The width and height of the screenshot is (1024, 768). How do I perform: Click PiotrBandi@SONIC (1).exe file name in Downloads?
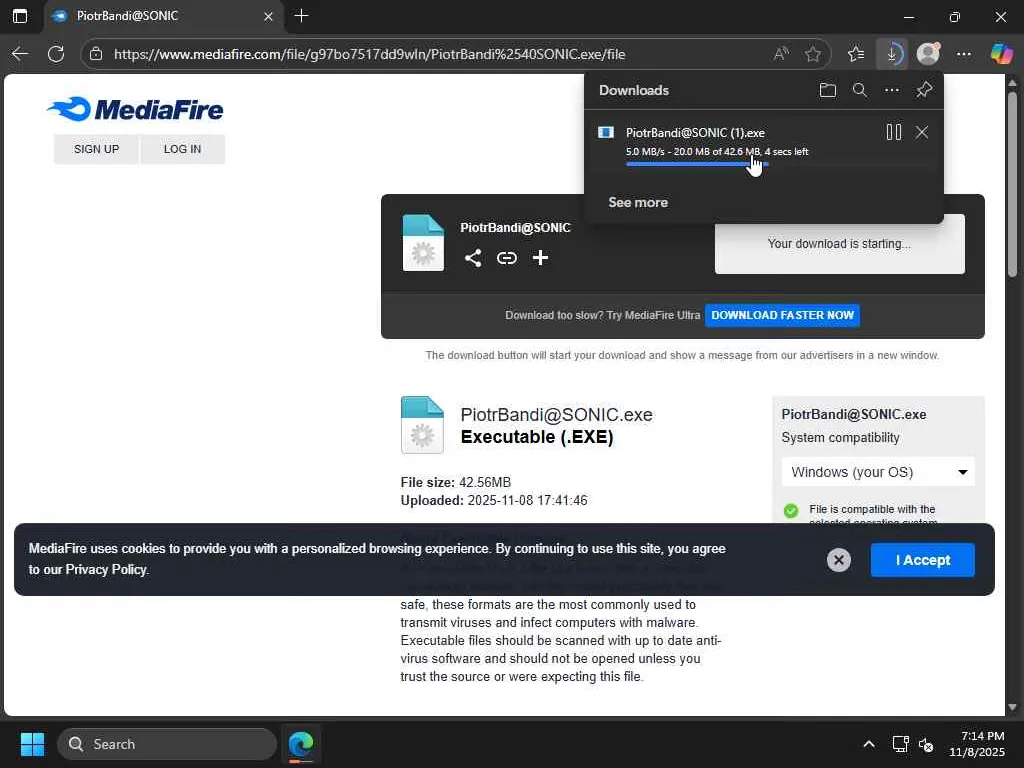pos(695,133)
